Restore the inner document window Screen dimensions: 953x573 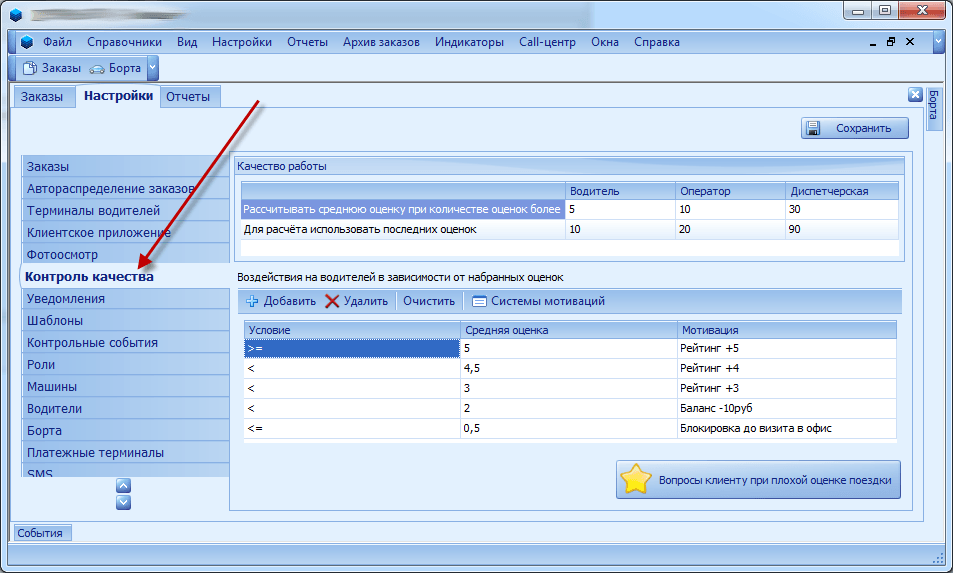pos(891,42)
